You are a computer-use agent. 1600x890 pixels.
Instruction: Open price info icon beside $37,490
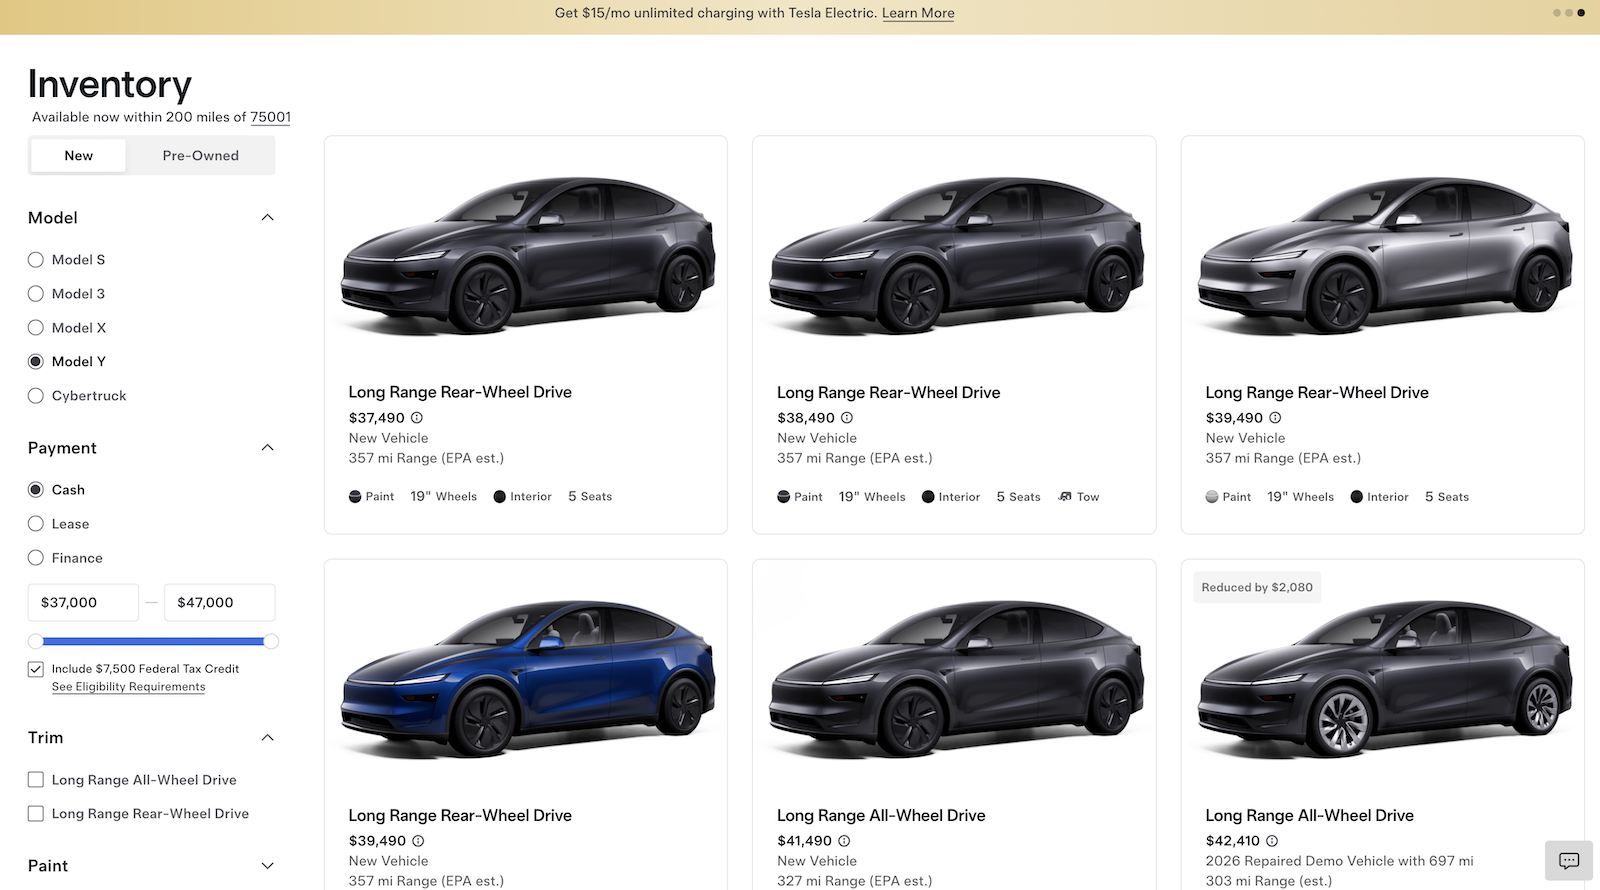[417, 418]
